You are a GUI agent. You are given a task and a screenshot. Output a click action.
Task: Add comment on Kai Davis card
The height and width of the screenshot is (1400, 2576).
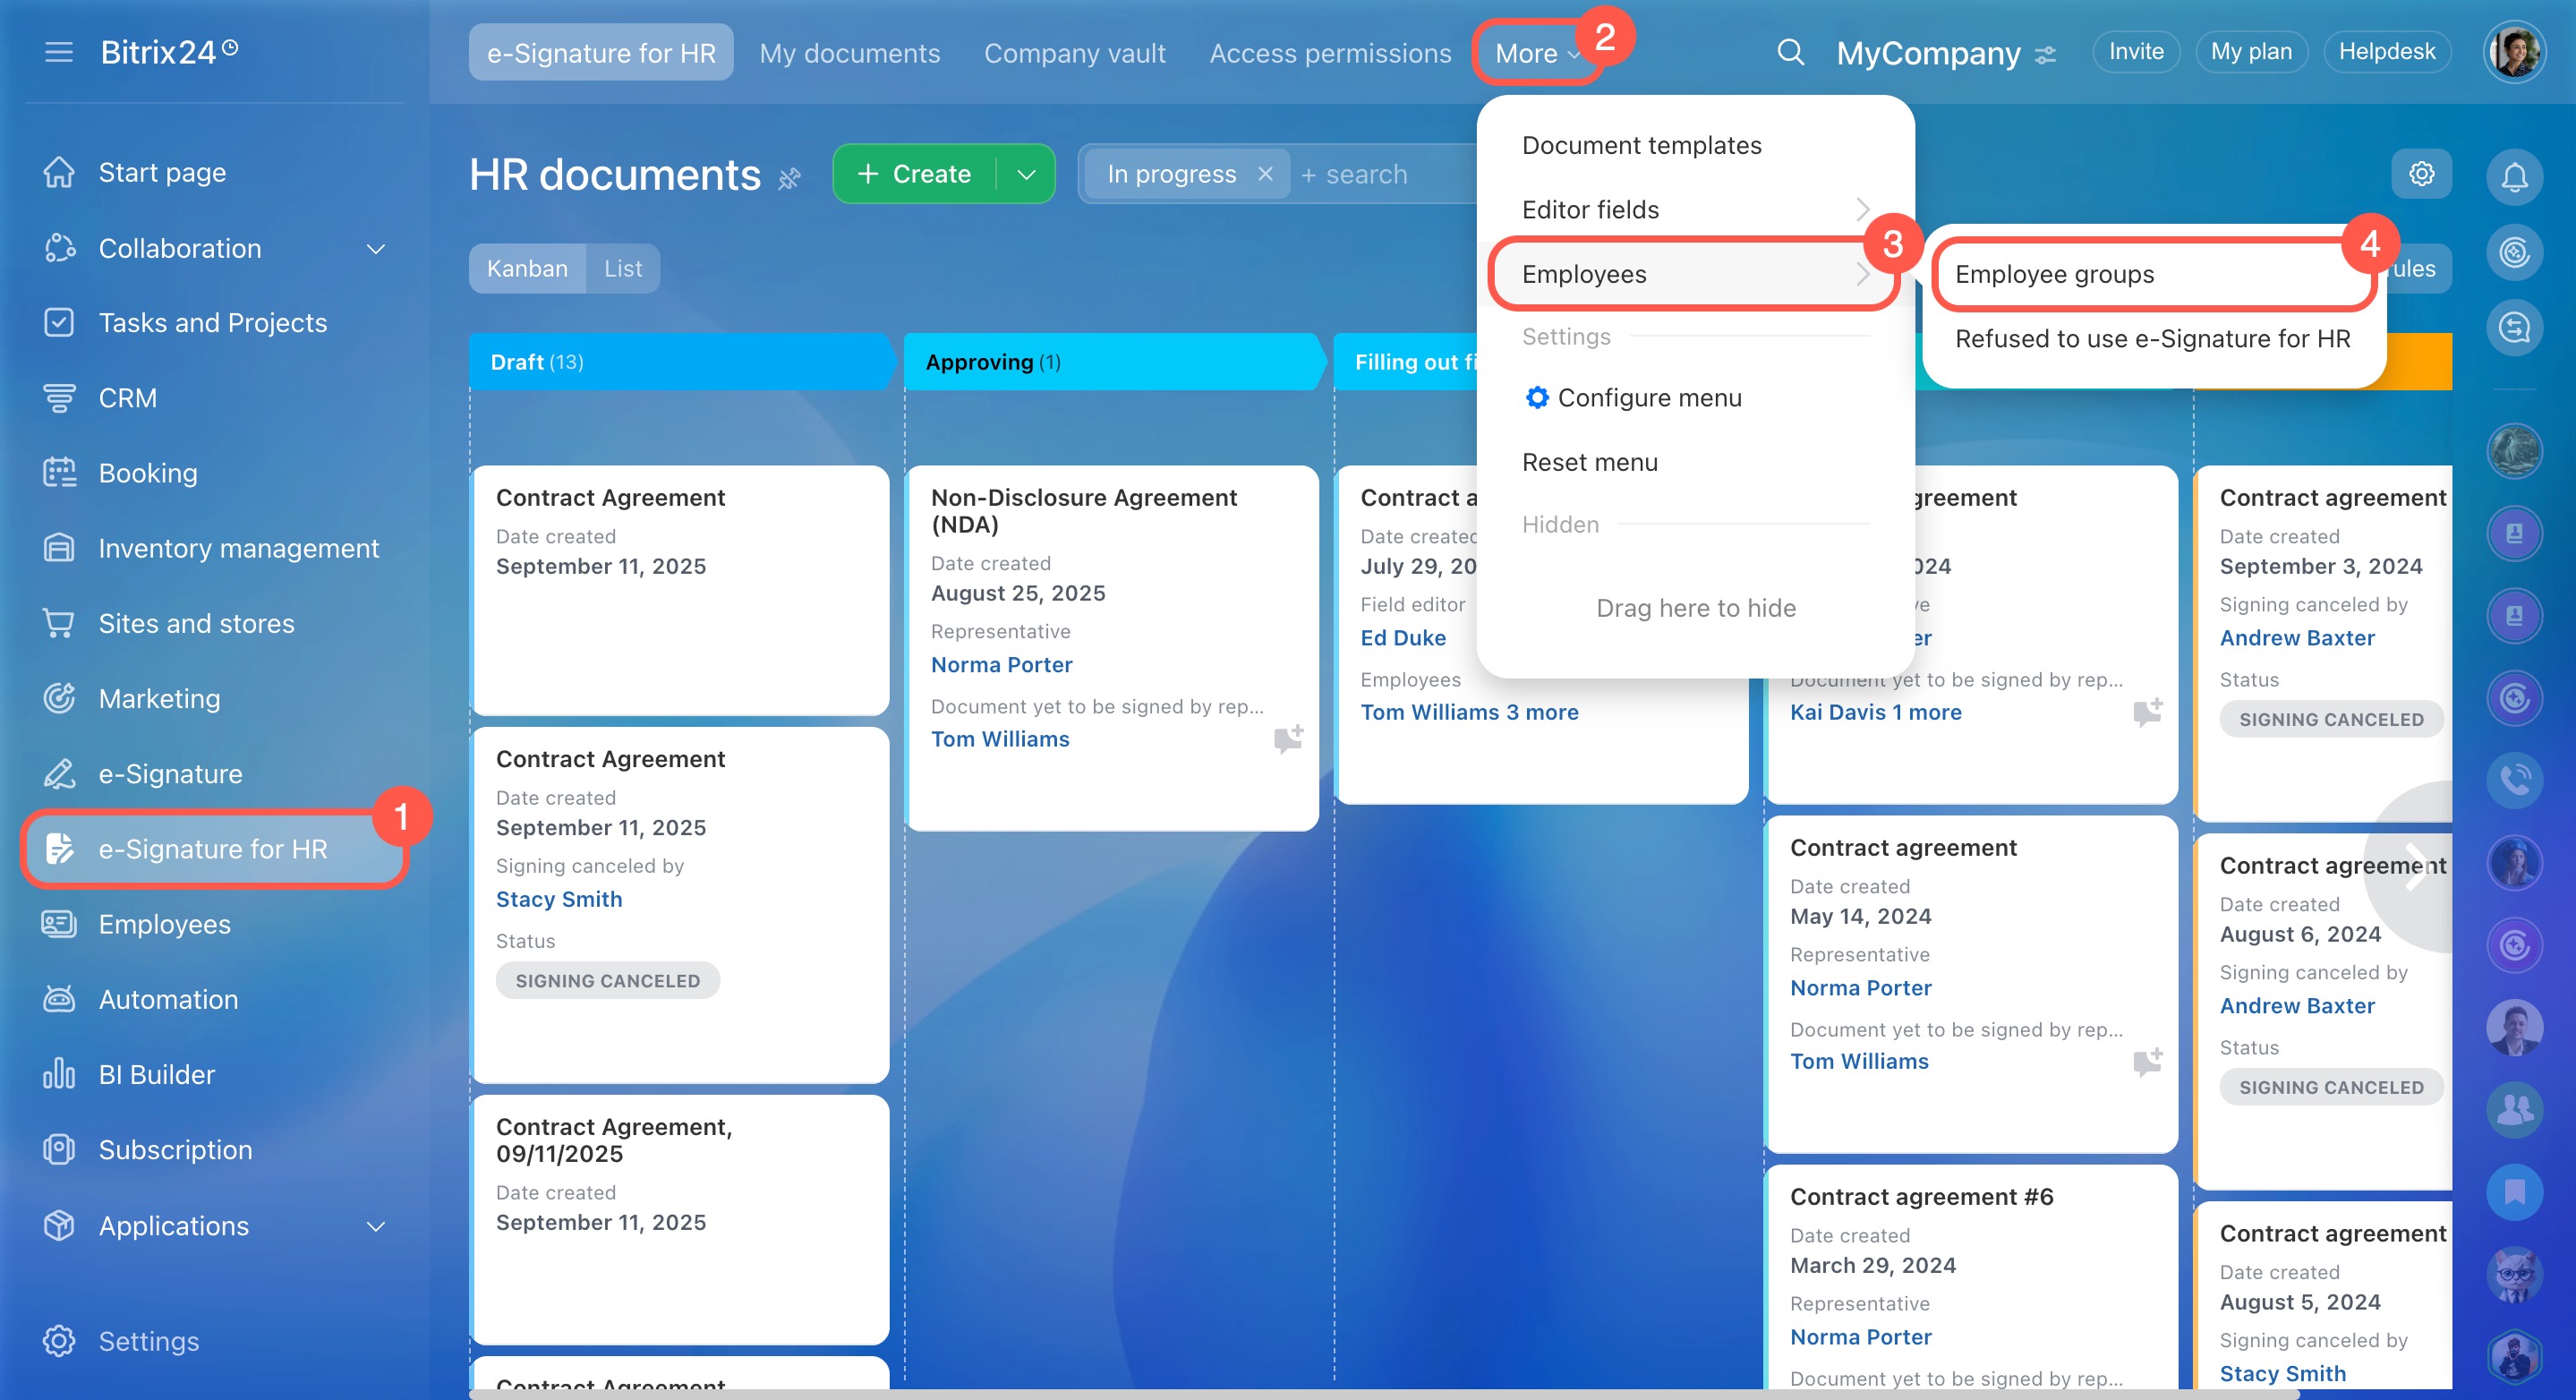2147,711
